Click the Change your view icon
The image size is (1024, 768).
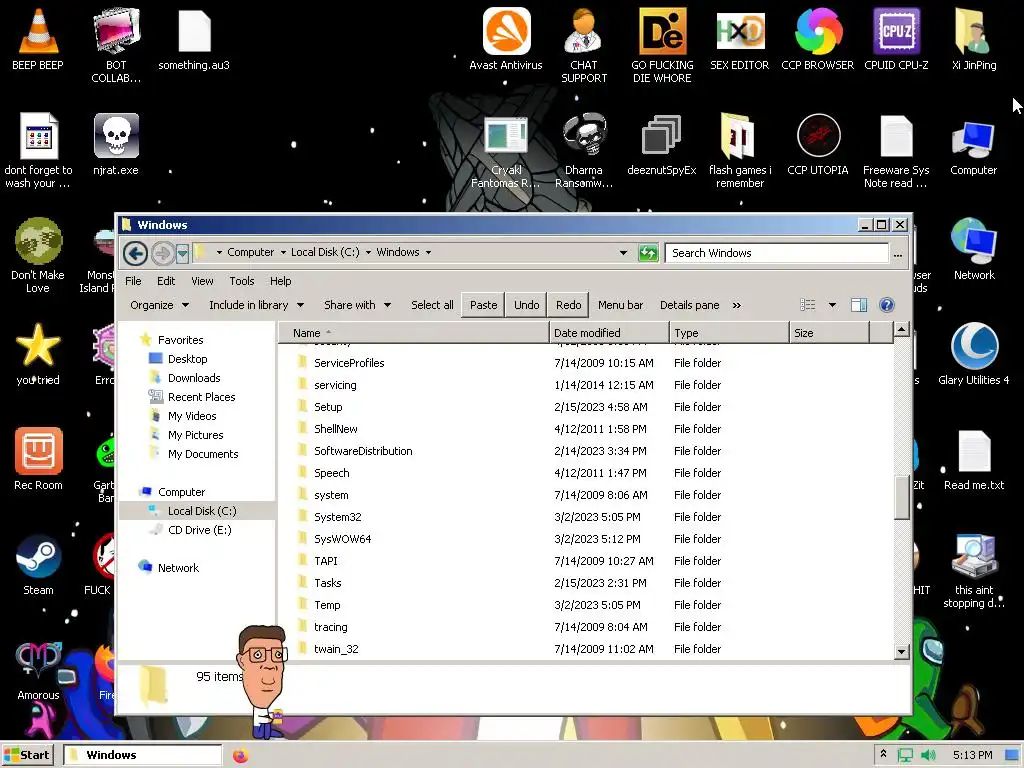tap(808, 305)
